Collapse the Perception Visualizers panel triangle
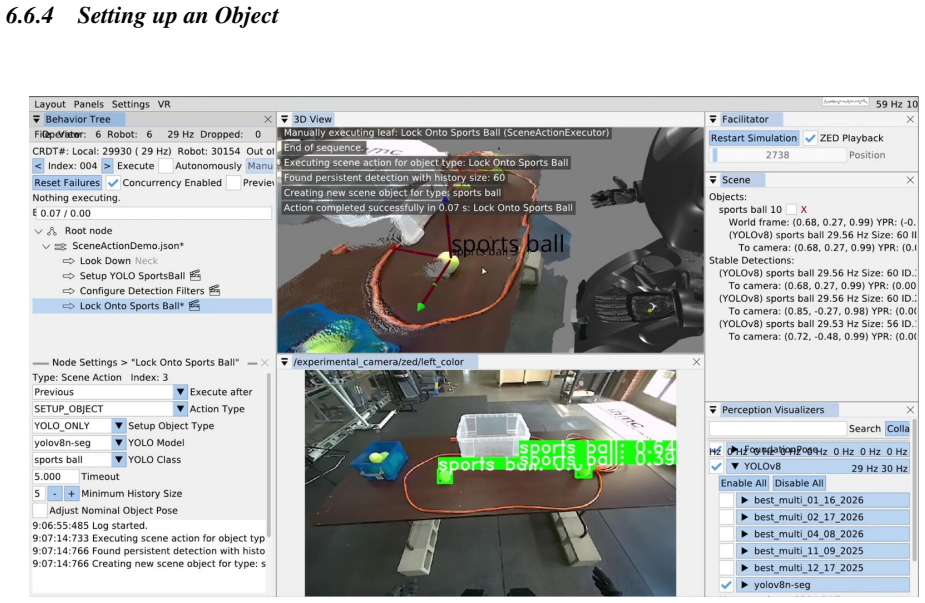 713,410
